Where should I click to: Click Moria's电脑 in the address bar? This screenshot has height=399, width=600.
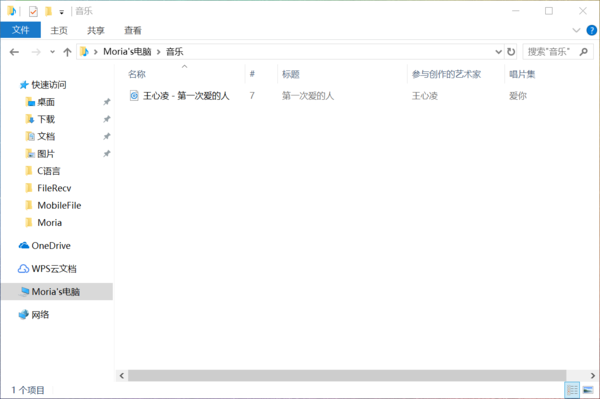pyautogui.click(x=127, y=52)
